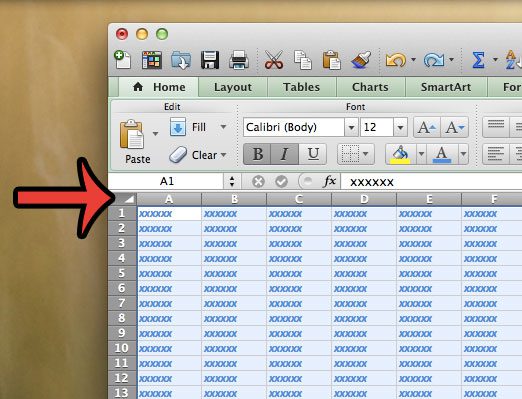Decrease font size with the A-down button
The width and height of the screenshot is (522, 399).
(x=455, y=127)
